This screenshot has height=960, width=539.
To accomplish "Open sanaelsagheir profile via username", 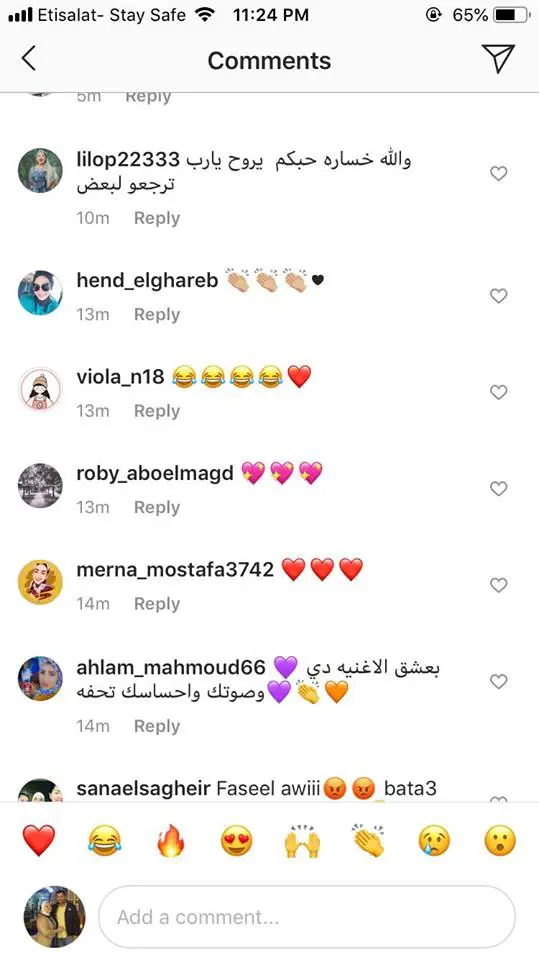I will tap(143, 788).
